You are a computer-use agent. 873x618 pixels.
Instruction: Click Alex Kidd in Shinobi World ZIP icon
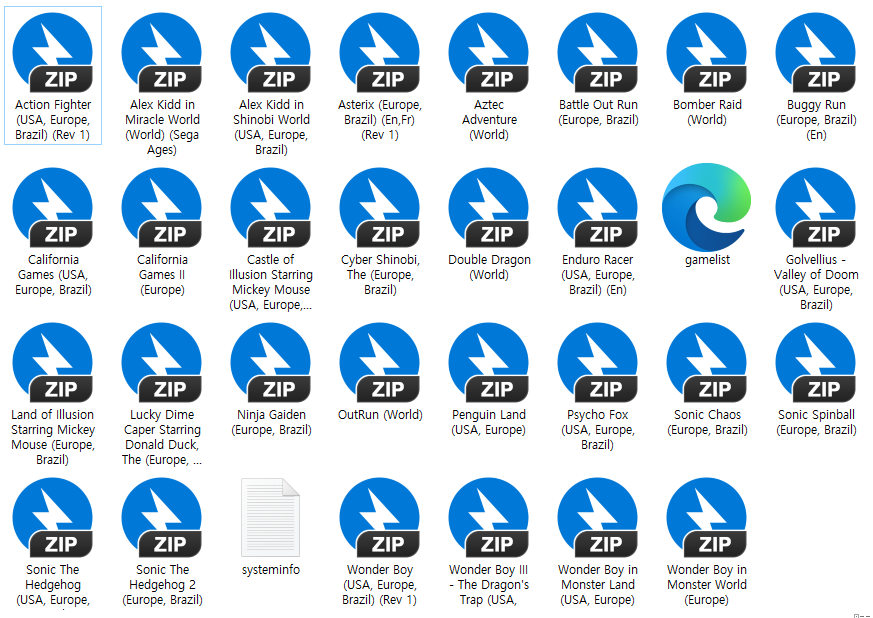tap(271, 53)
